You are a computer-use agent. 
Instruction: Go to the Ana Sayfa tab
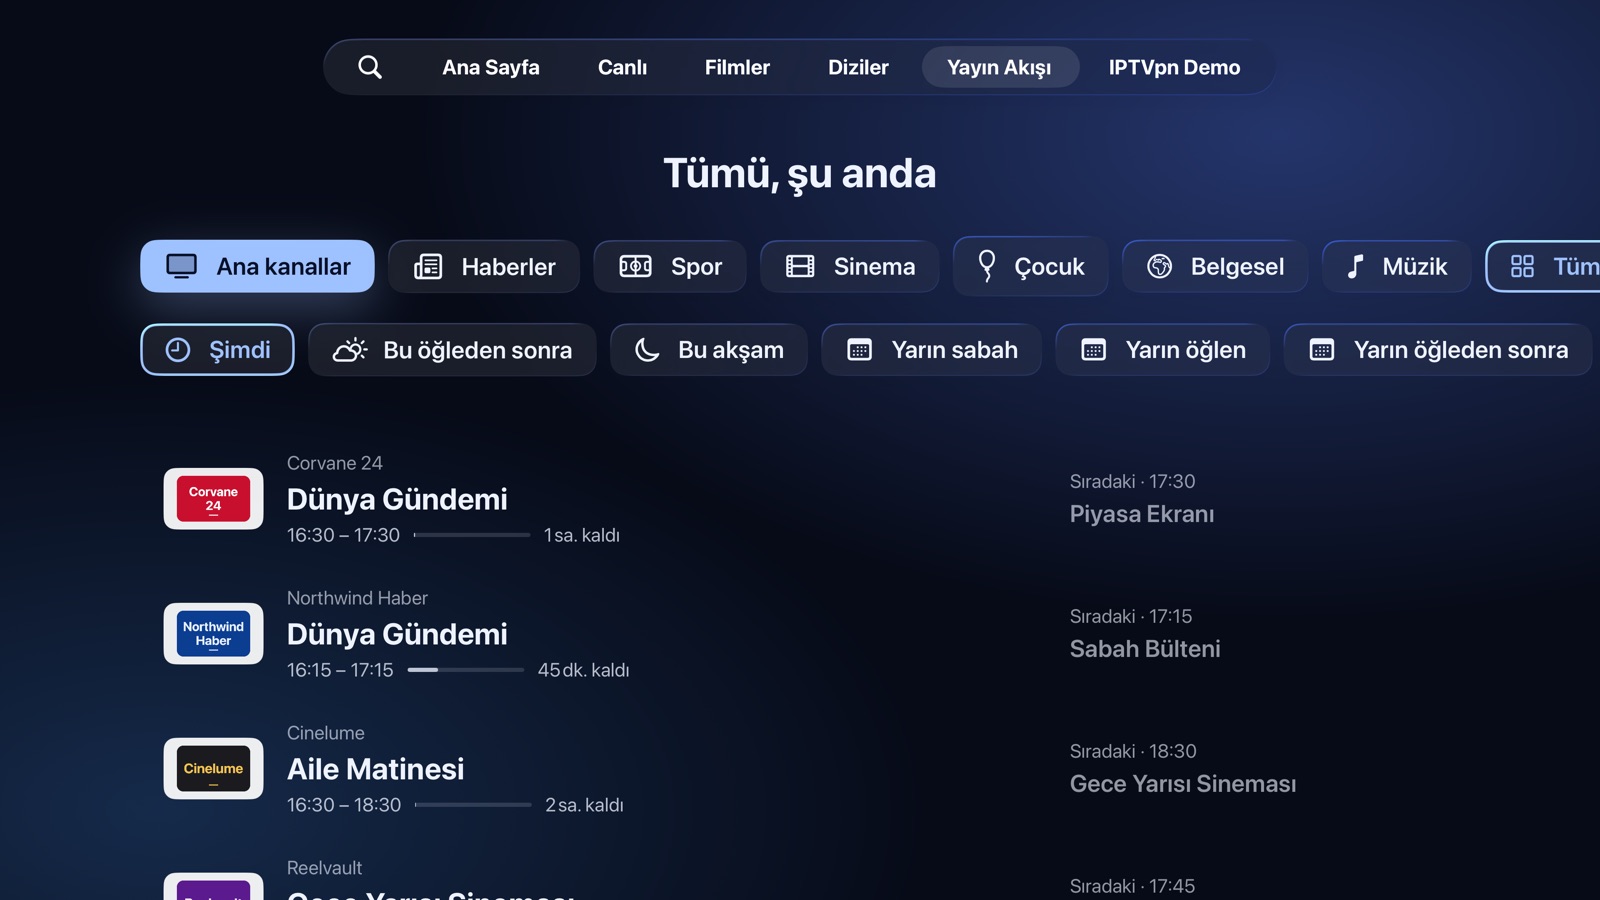[491, 67]
